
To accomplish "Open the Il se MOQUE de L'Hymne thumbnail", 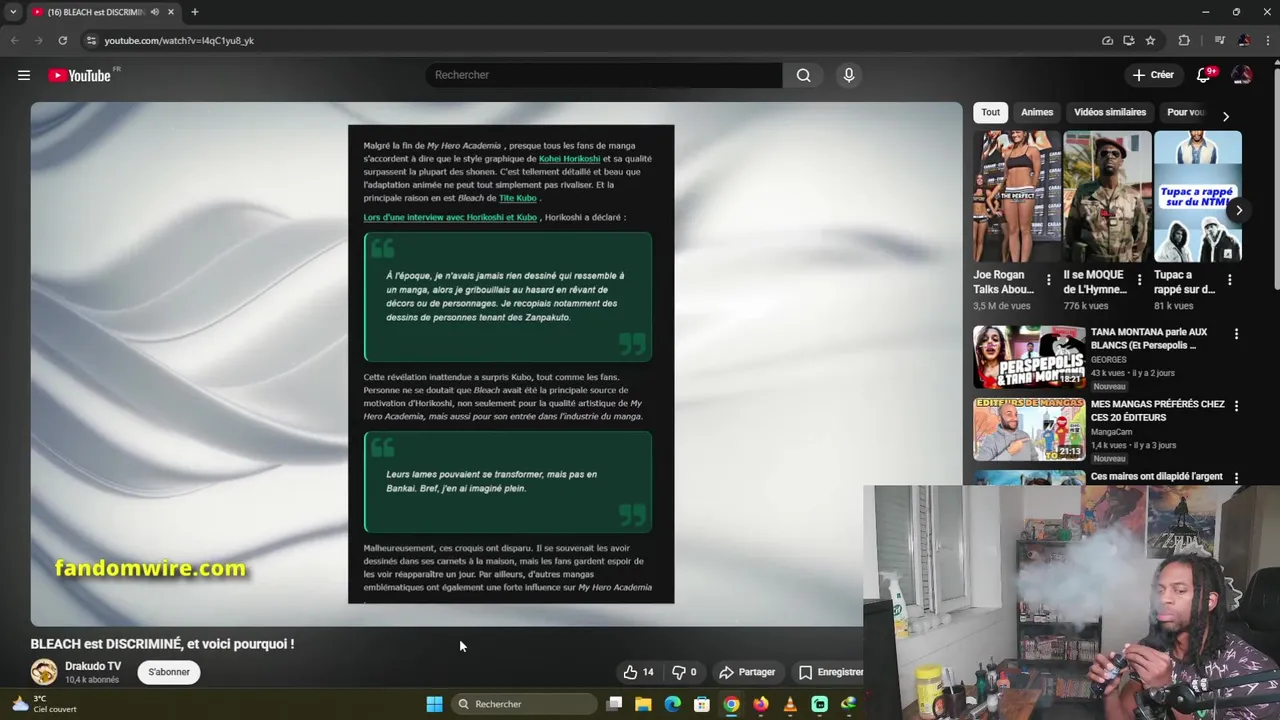I will tap(1107, 196).
